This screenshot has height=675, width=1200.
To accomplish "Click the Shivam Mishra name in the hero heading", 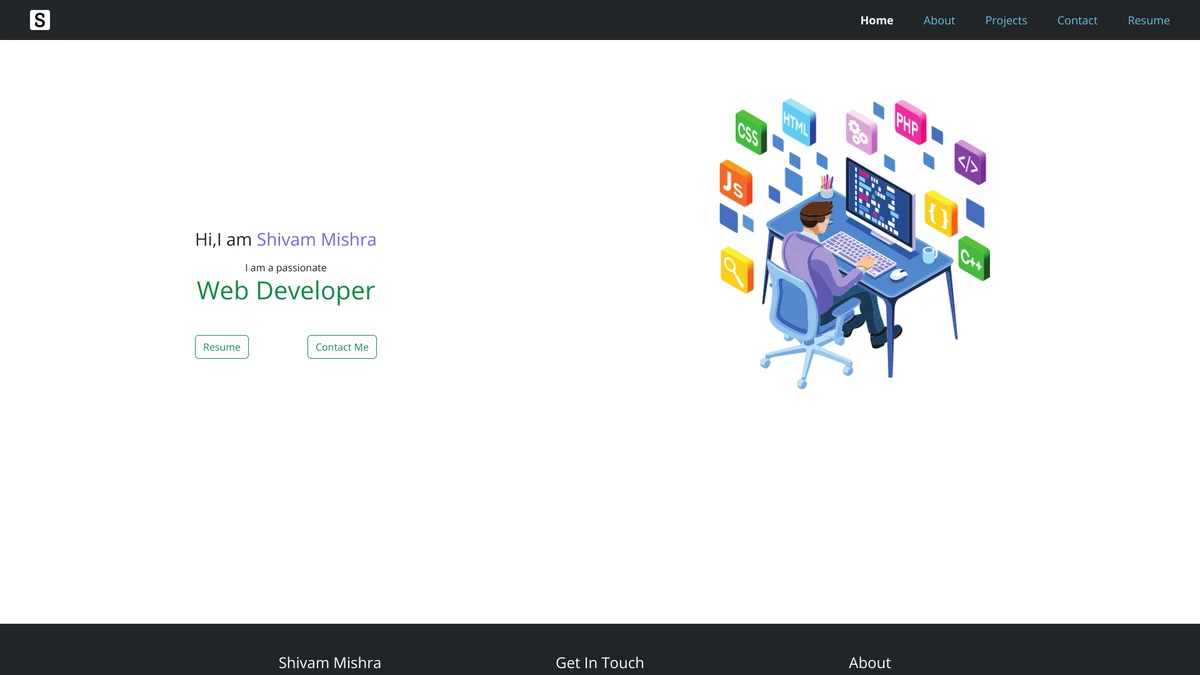I will pos(316,239).
